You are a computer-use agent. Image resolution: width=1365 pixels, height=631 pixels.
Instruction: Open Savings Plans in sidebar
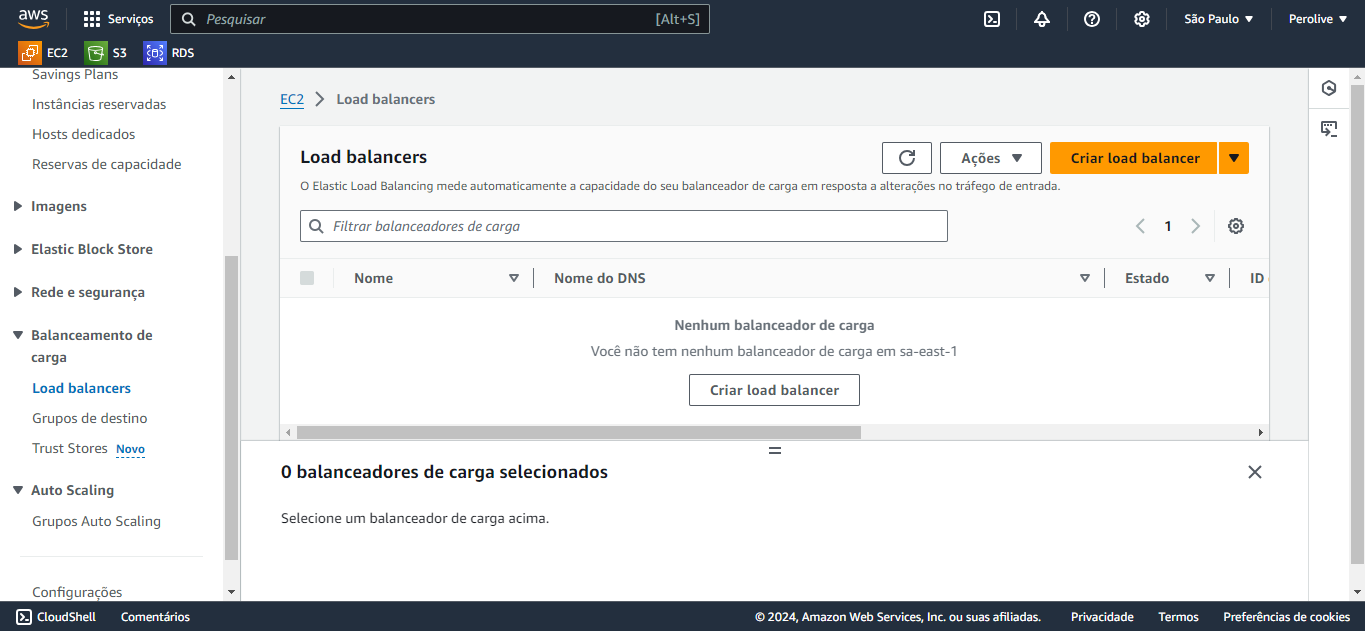point(75,75)
